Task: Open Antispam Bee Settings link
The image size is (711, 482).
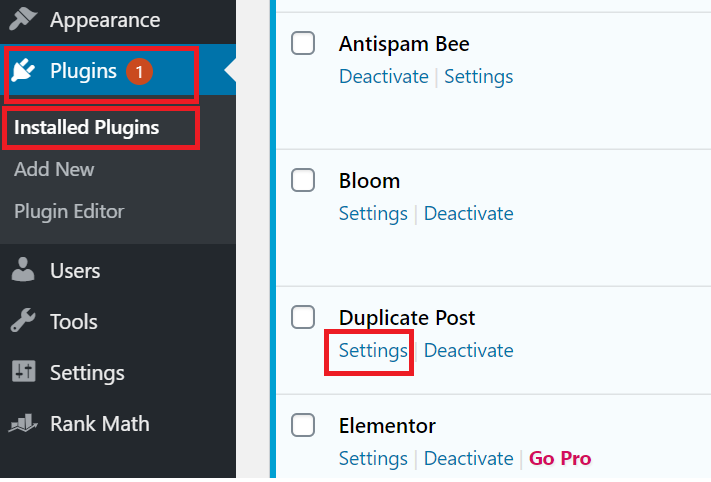Action: click(478, 76)
